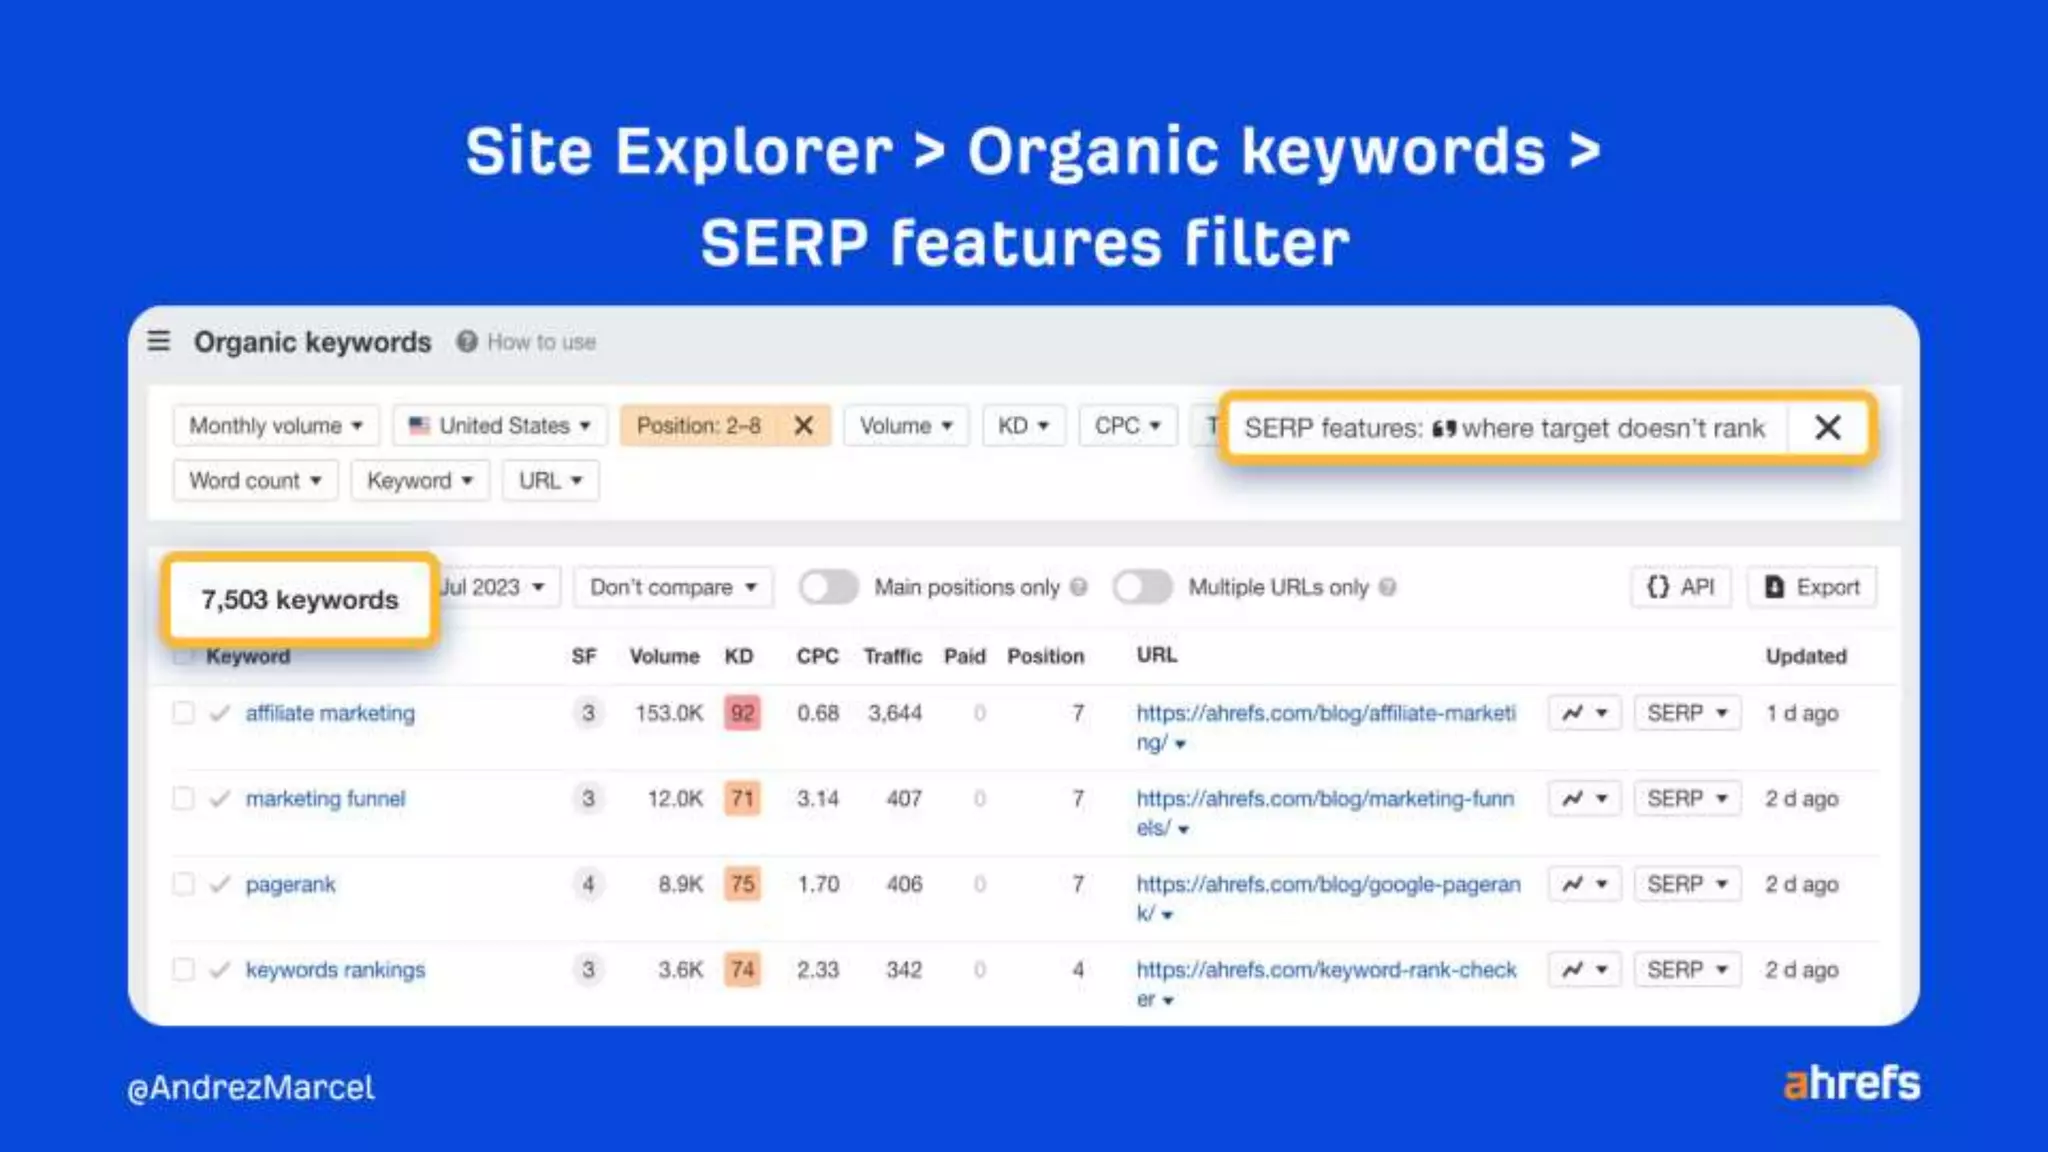Screen dimensions: 2048x1152
Task: Open the keywords rankings keyword link
Action: pyautogui.click(x=335, y=969)
